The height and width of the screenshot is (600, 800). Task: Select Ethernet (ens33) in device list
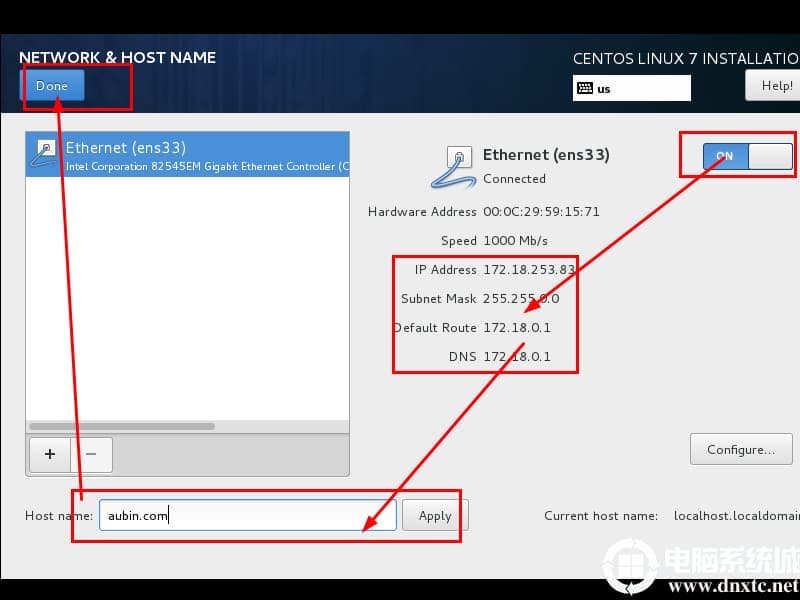187,155
